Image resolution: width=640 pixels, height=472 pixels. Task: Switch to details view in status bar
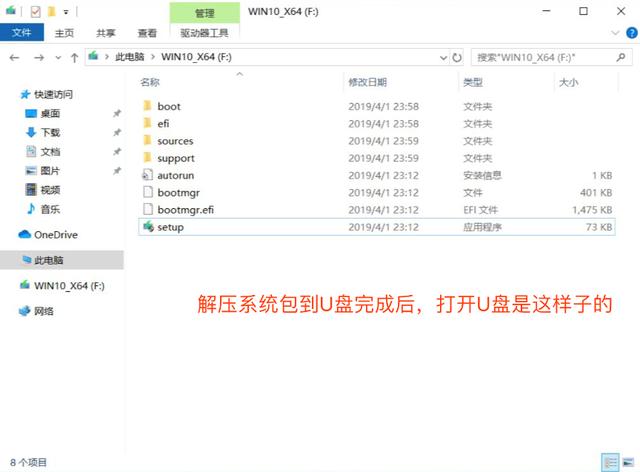click(610, 463)
